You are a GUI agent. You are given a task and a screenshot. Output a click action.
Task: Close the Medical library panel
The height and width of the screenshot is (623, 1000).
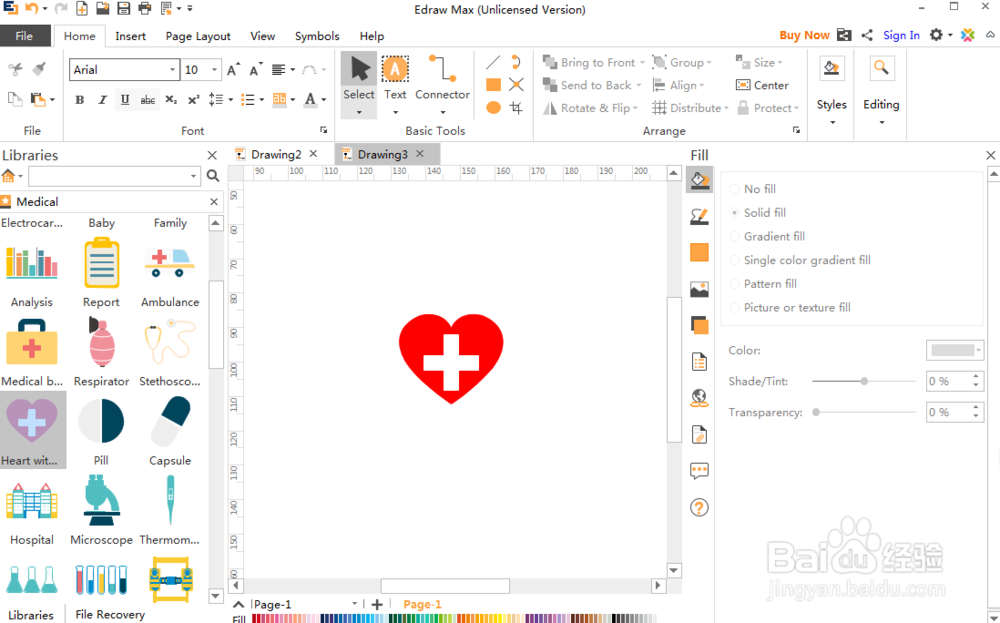coord(214,202)
